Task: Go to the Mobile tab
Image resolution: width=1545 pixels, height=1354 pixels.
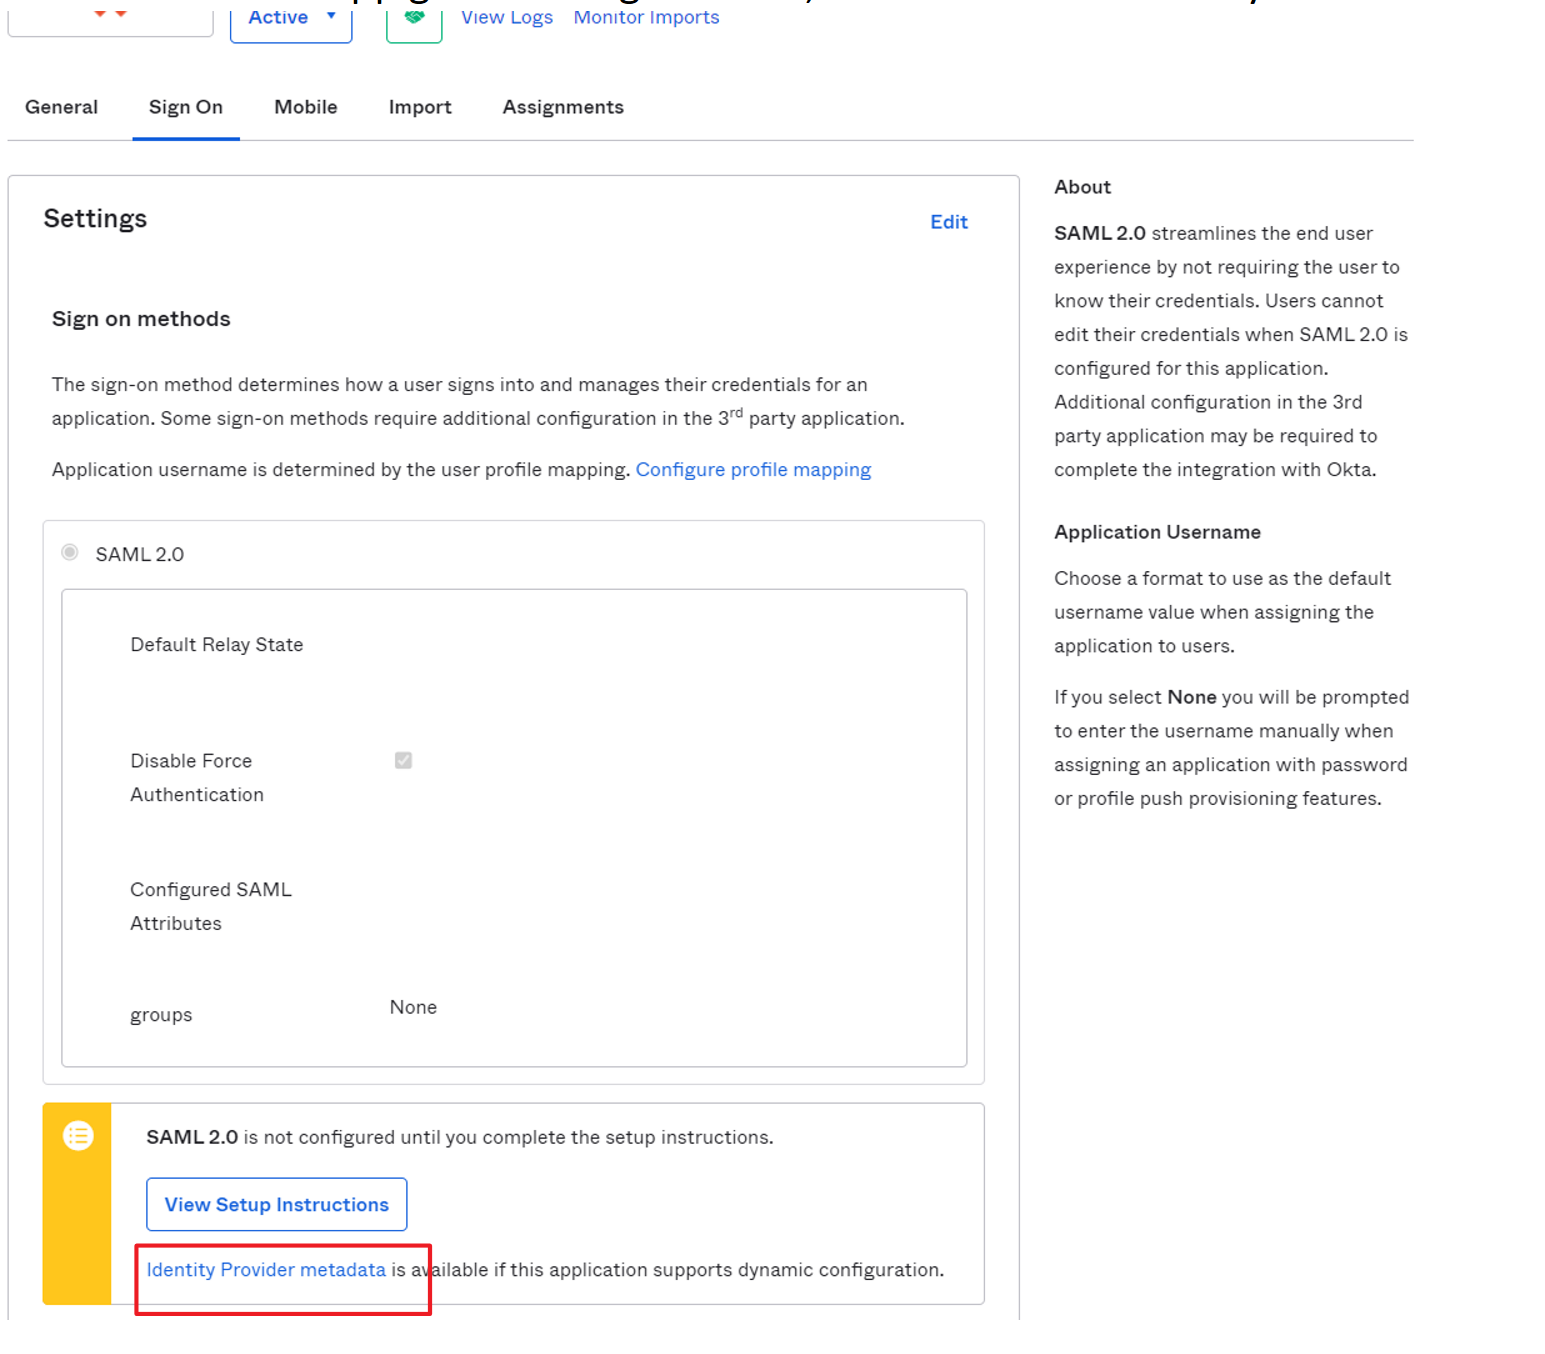Action: click(305, 107)
